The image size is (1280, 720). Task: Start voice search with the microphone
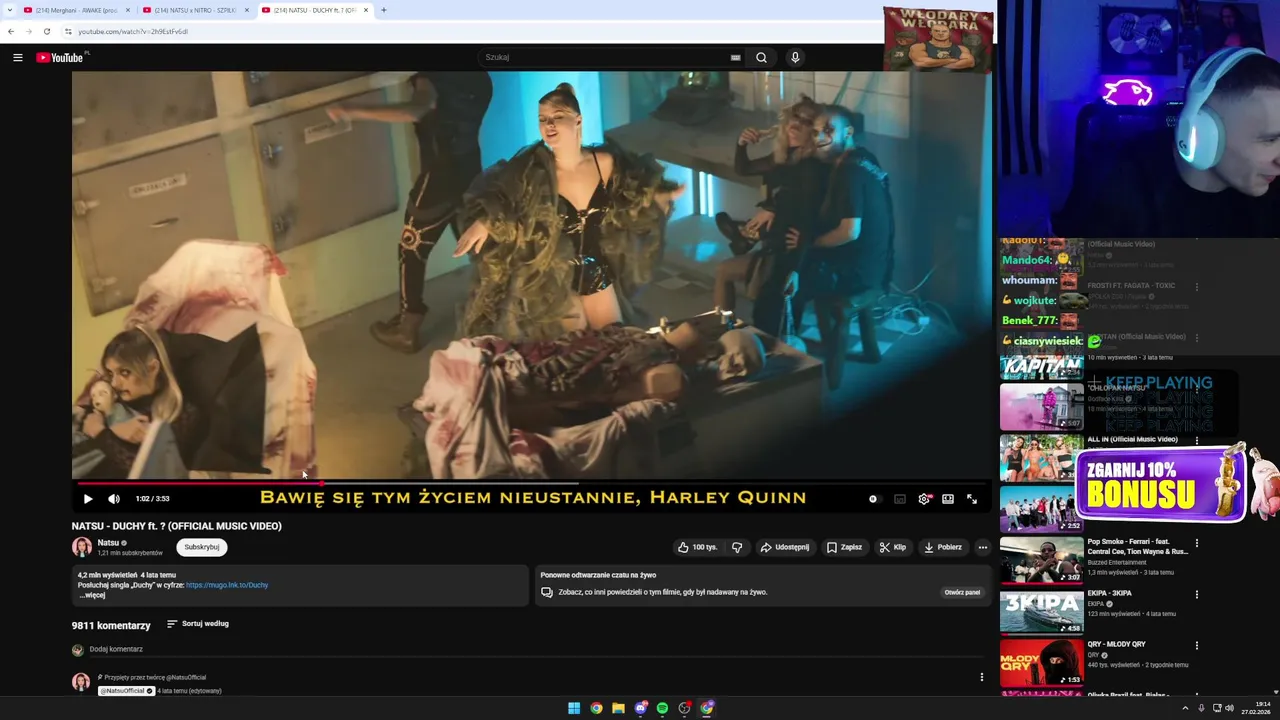click(x=795, y=57)
